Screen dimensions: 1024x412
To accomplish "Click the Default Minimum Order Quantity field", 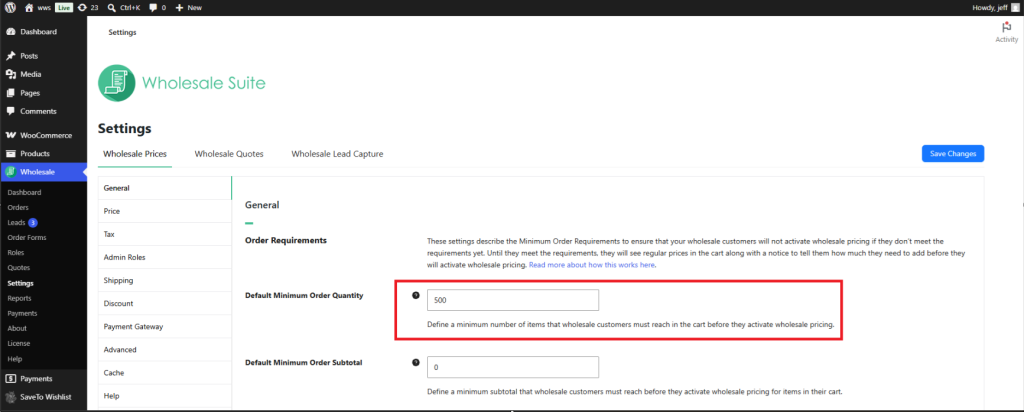I will [x=513, y=300].
